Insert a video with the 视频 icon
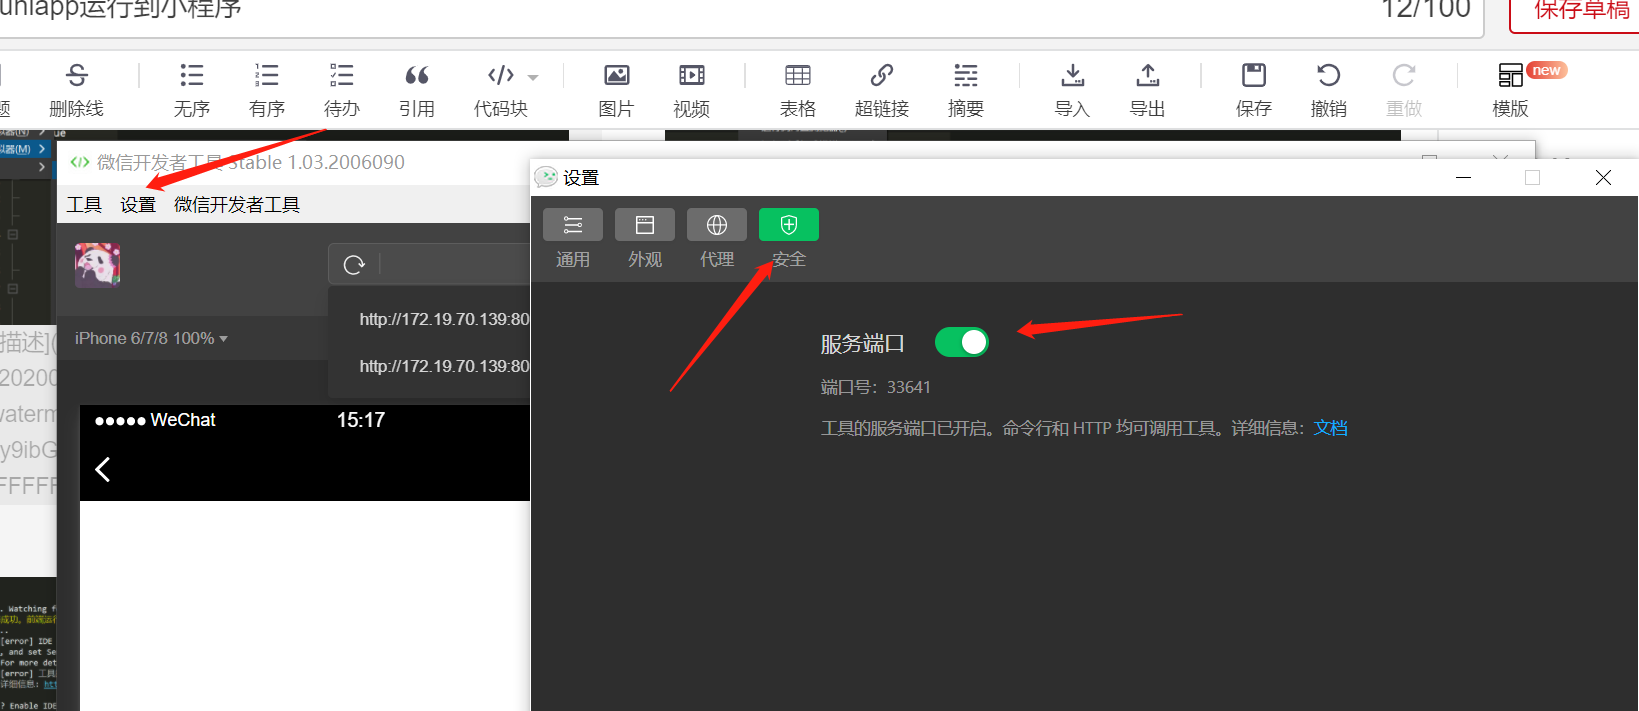1639x711 pixels. click(x=691, y=76)
